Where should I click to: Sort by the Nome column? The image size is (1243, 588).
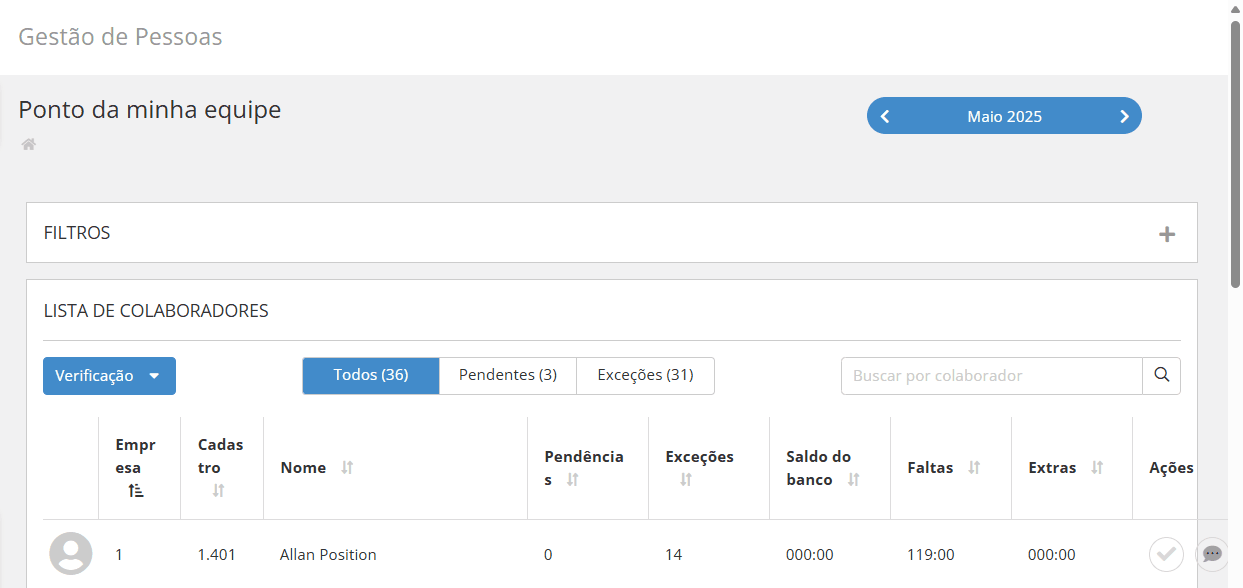pyautogui.click(x=347, y=468)
